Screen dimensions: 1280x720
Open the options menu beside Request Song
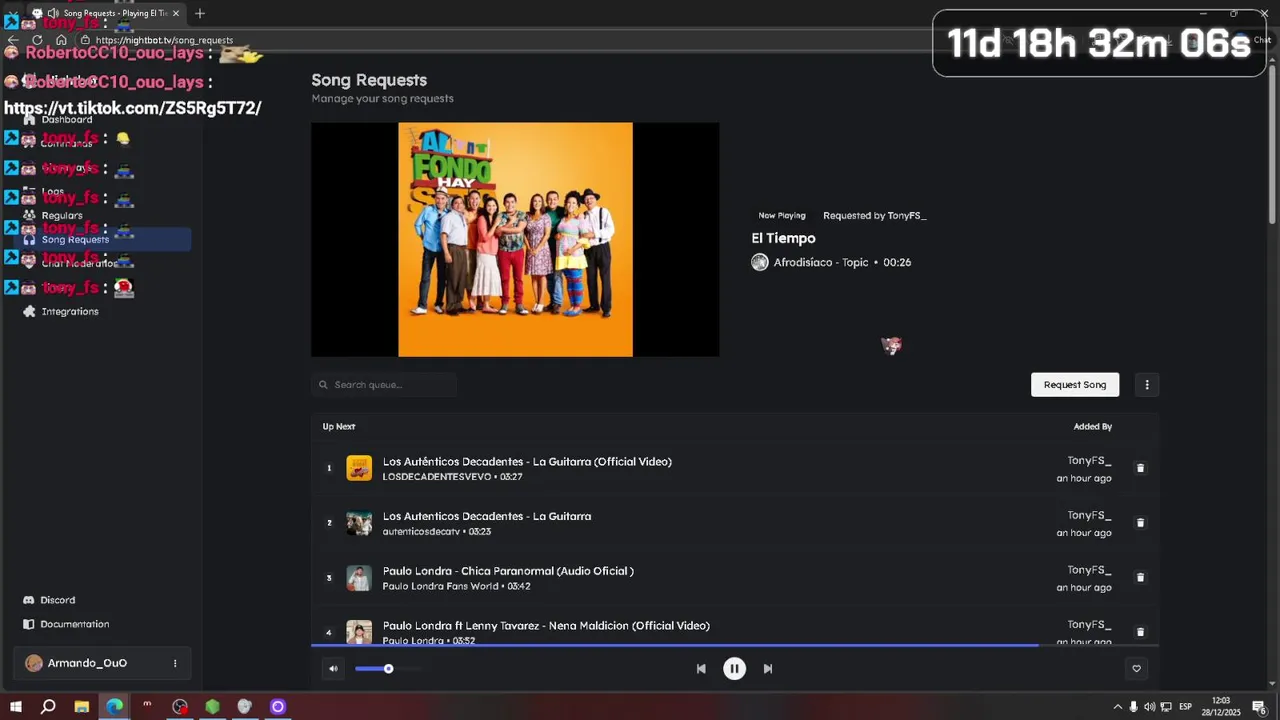tap(1147, 385)
